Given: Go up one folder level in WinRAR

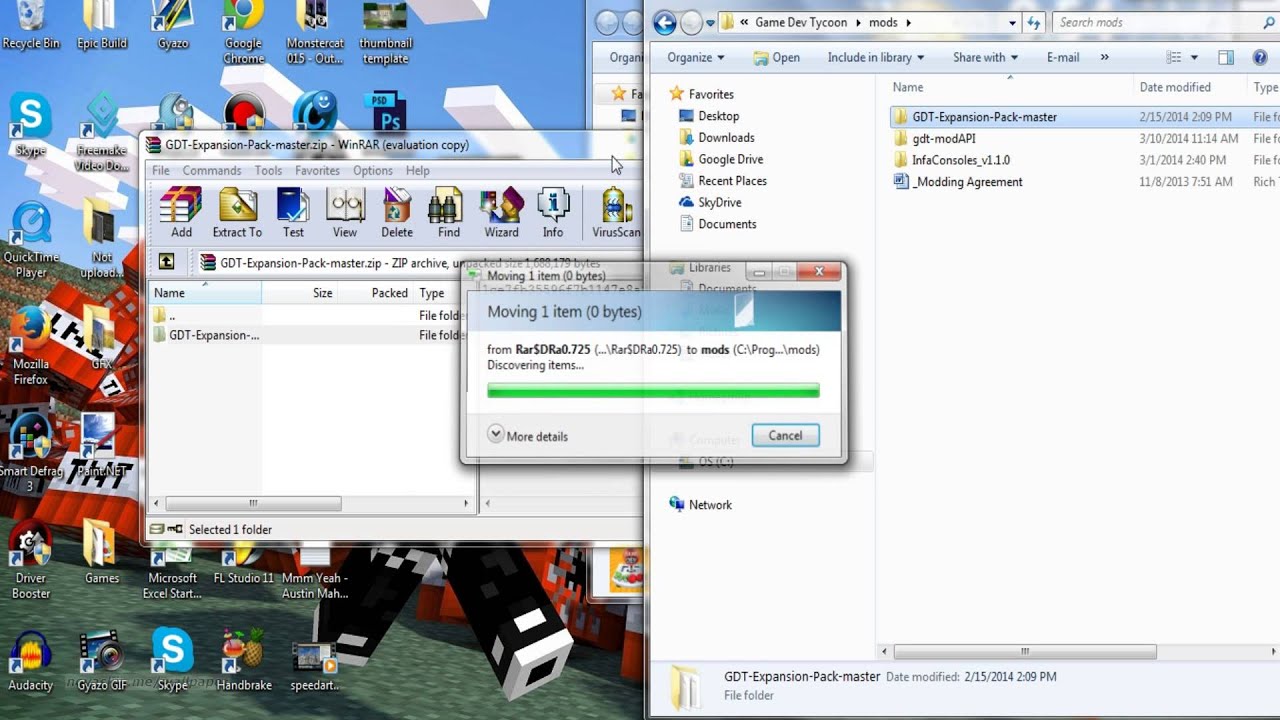Looking at the screenshot, I should 167,262.
